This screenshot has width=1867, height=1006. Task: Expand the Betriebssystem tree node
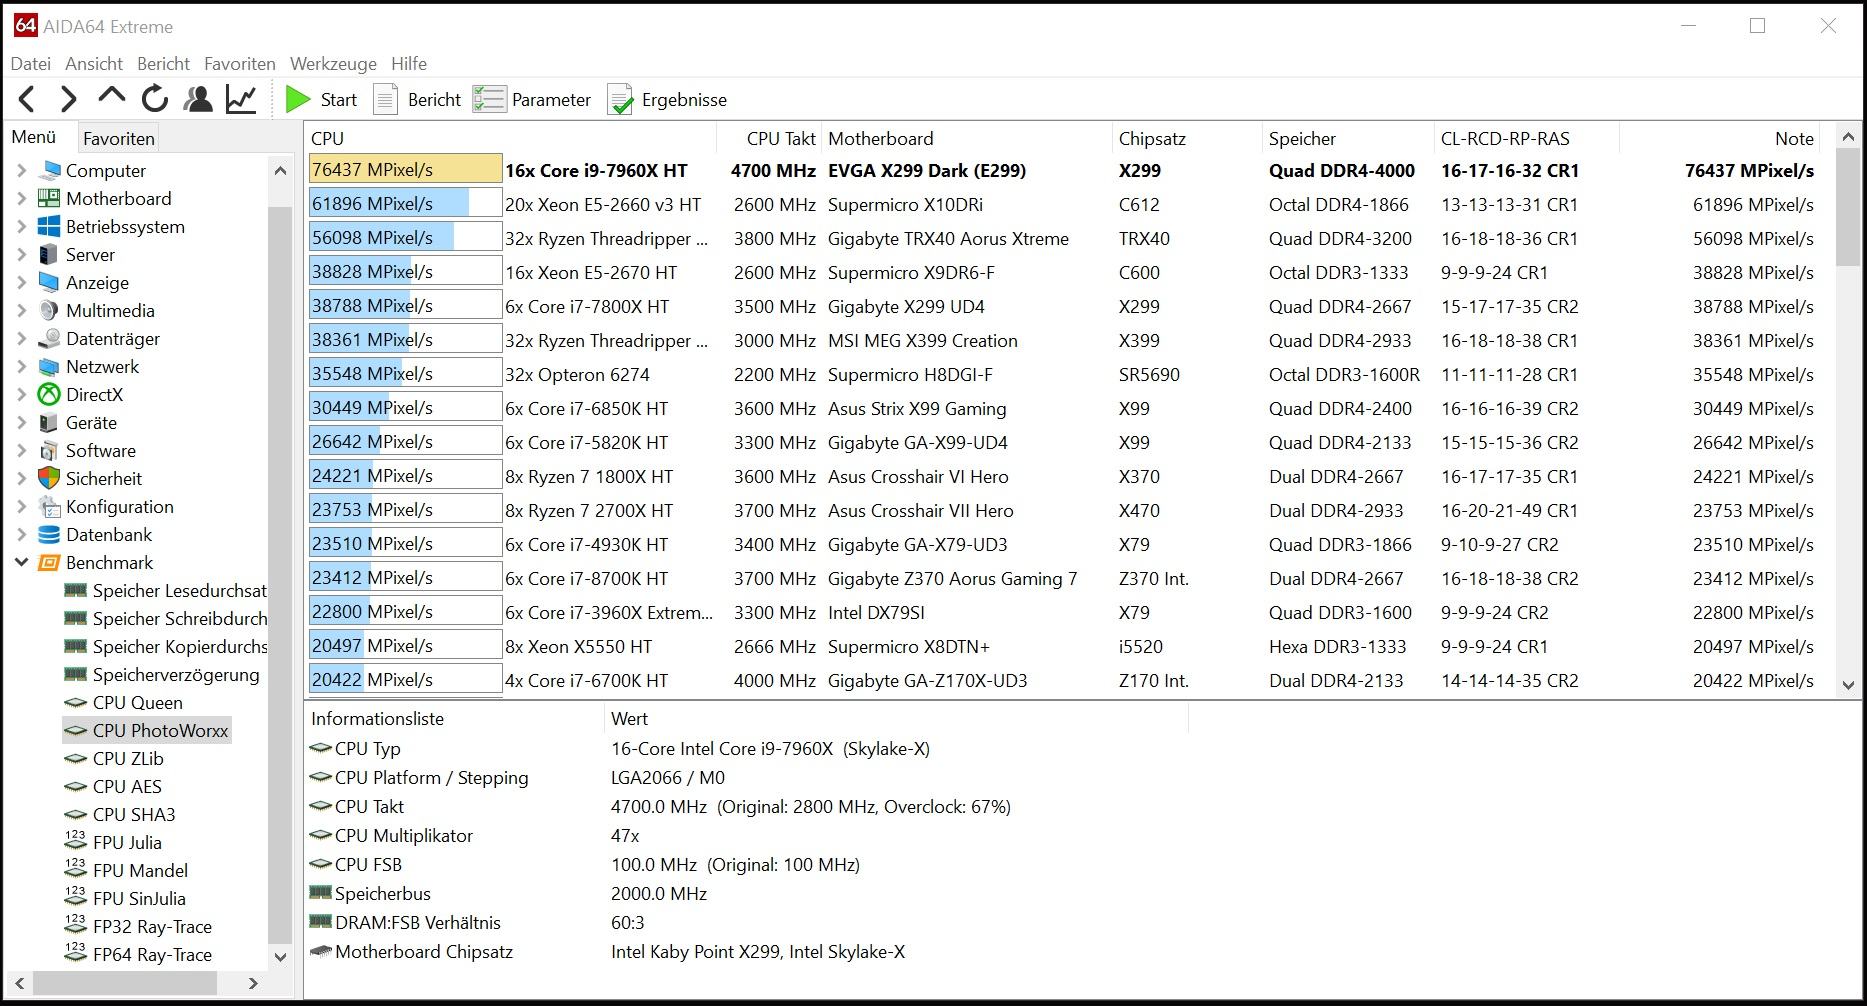[21, 227]
